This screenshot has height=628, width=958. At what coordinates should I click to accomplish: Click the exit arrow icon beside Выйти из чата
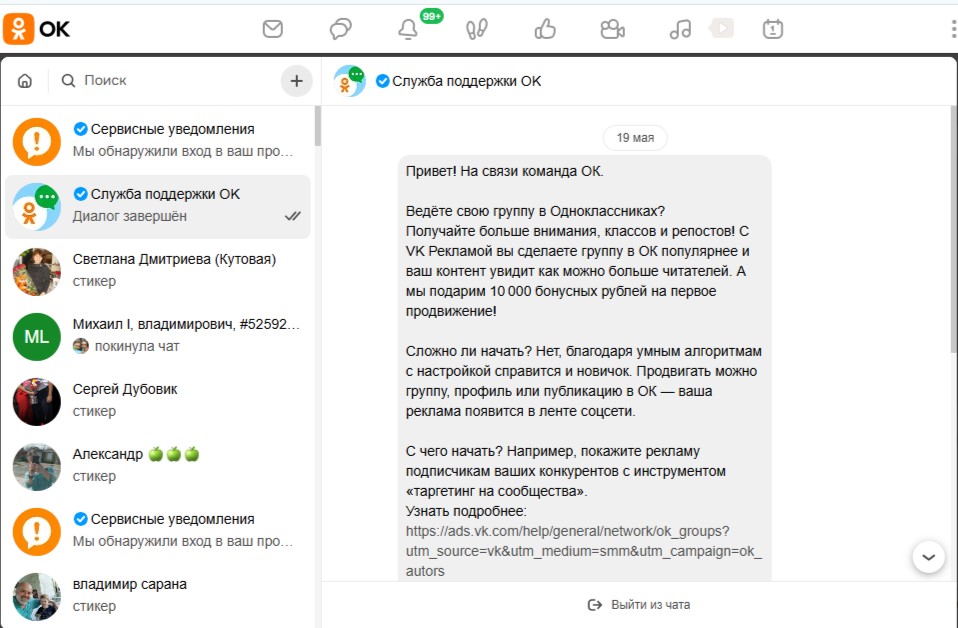[x=594, y=605]
